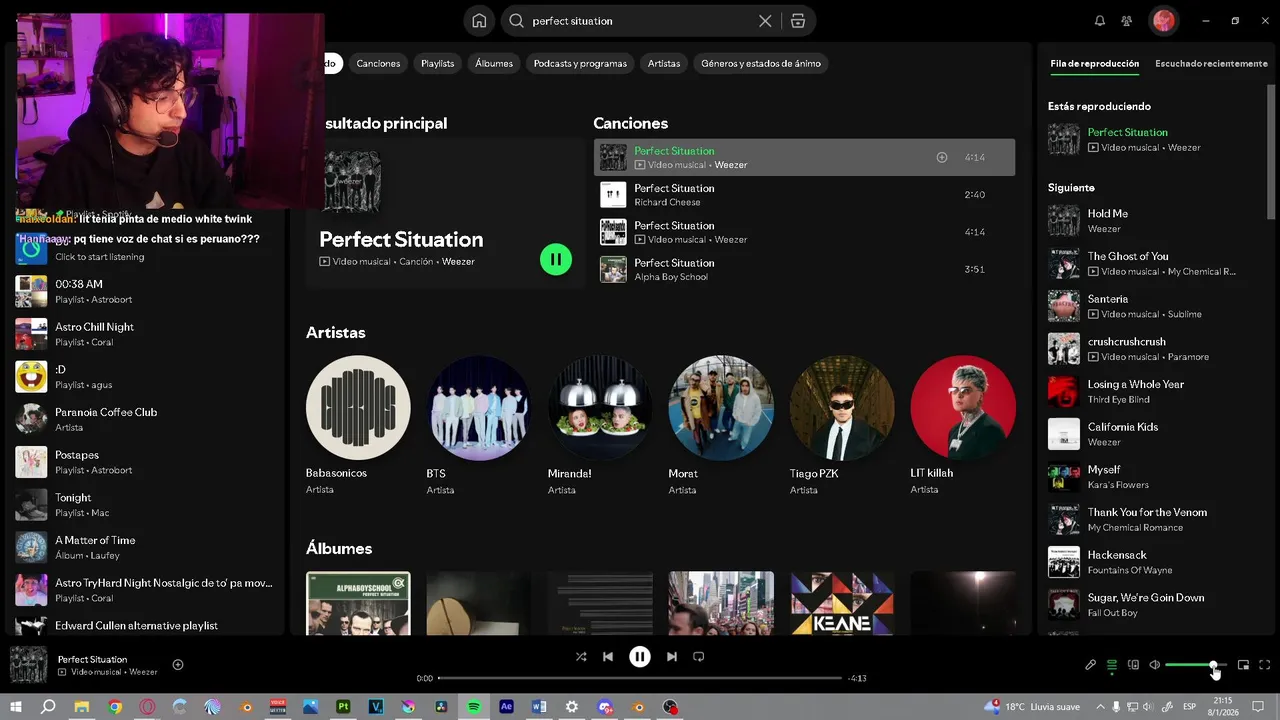Image resolution: width=1280 pixels, height=720 pixels.
Task: Skip to previous track
Action: tap(608, 657)
